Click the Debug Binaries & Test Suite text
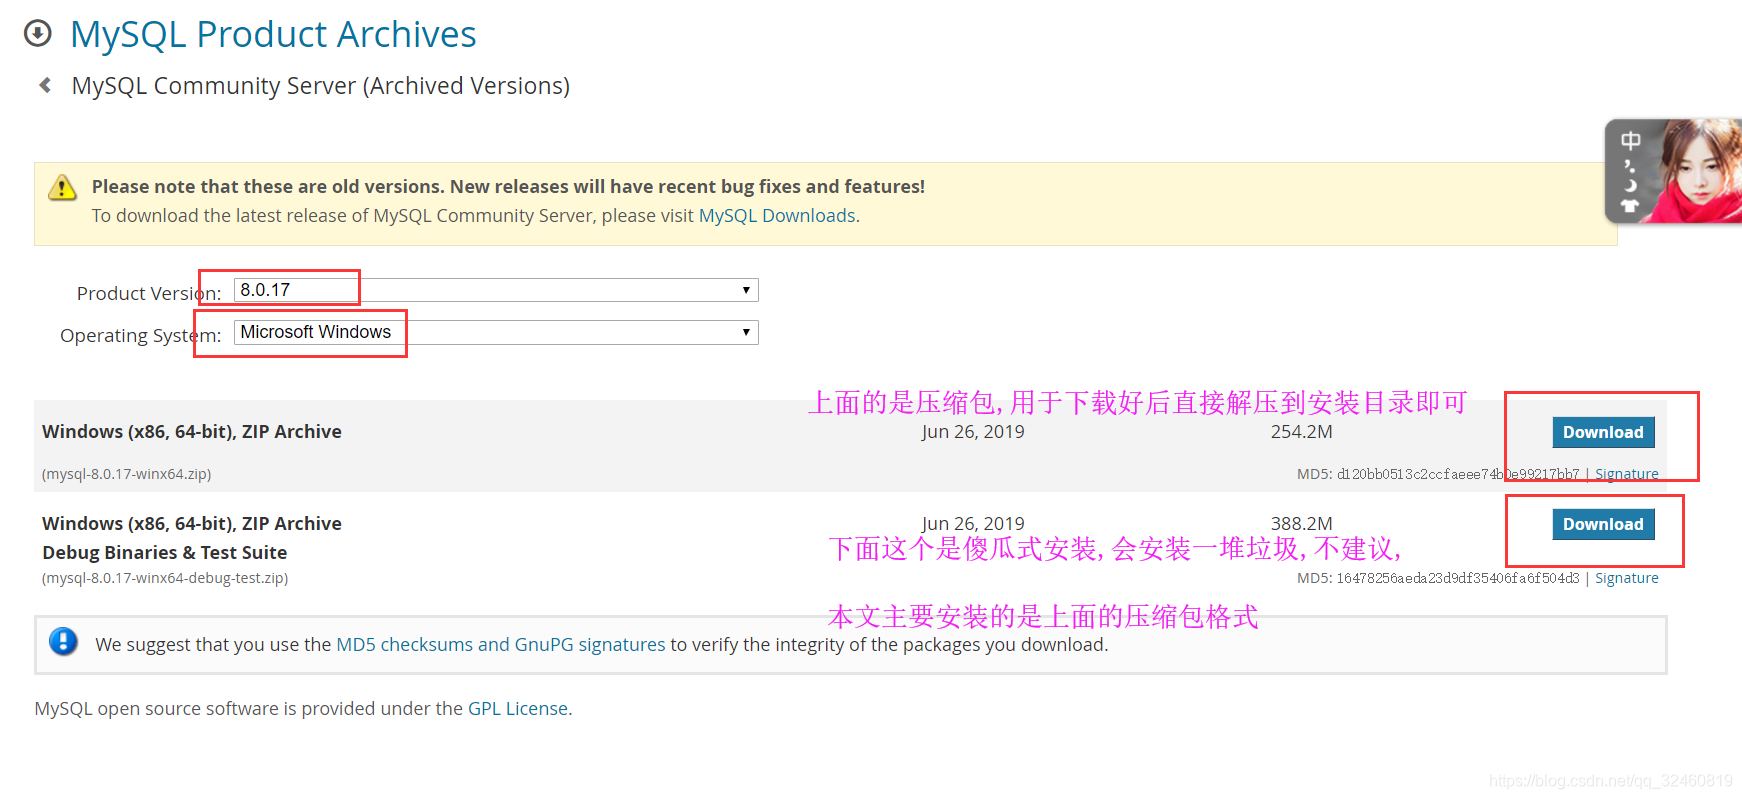 [x=165, y=553]
